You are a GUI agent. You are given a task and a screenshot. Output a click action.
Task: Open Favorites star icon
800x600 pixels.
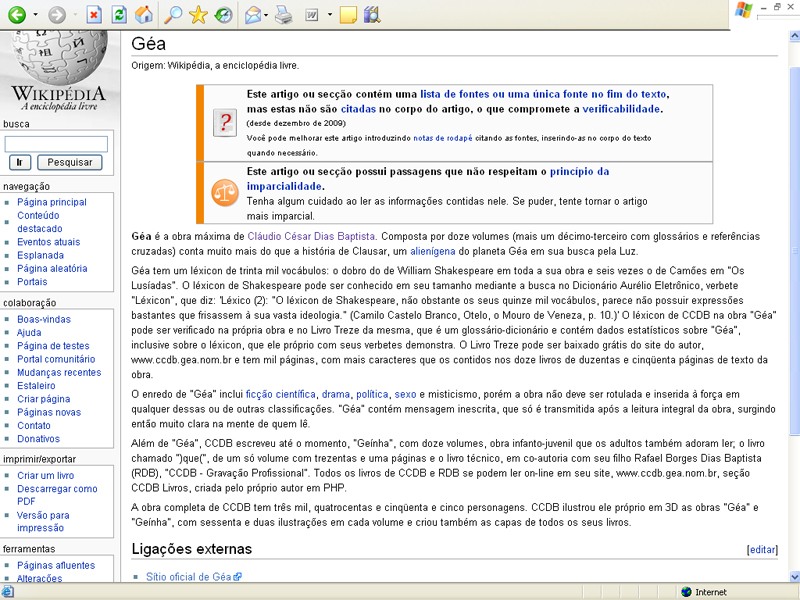[x=198, y=15]
